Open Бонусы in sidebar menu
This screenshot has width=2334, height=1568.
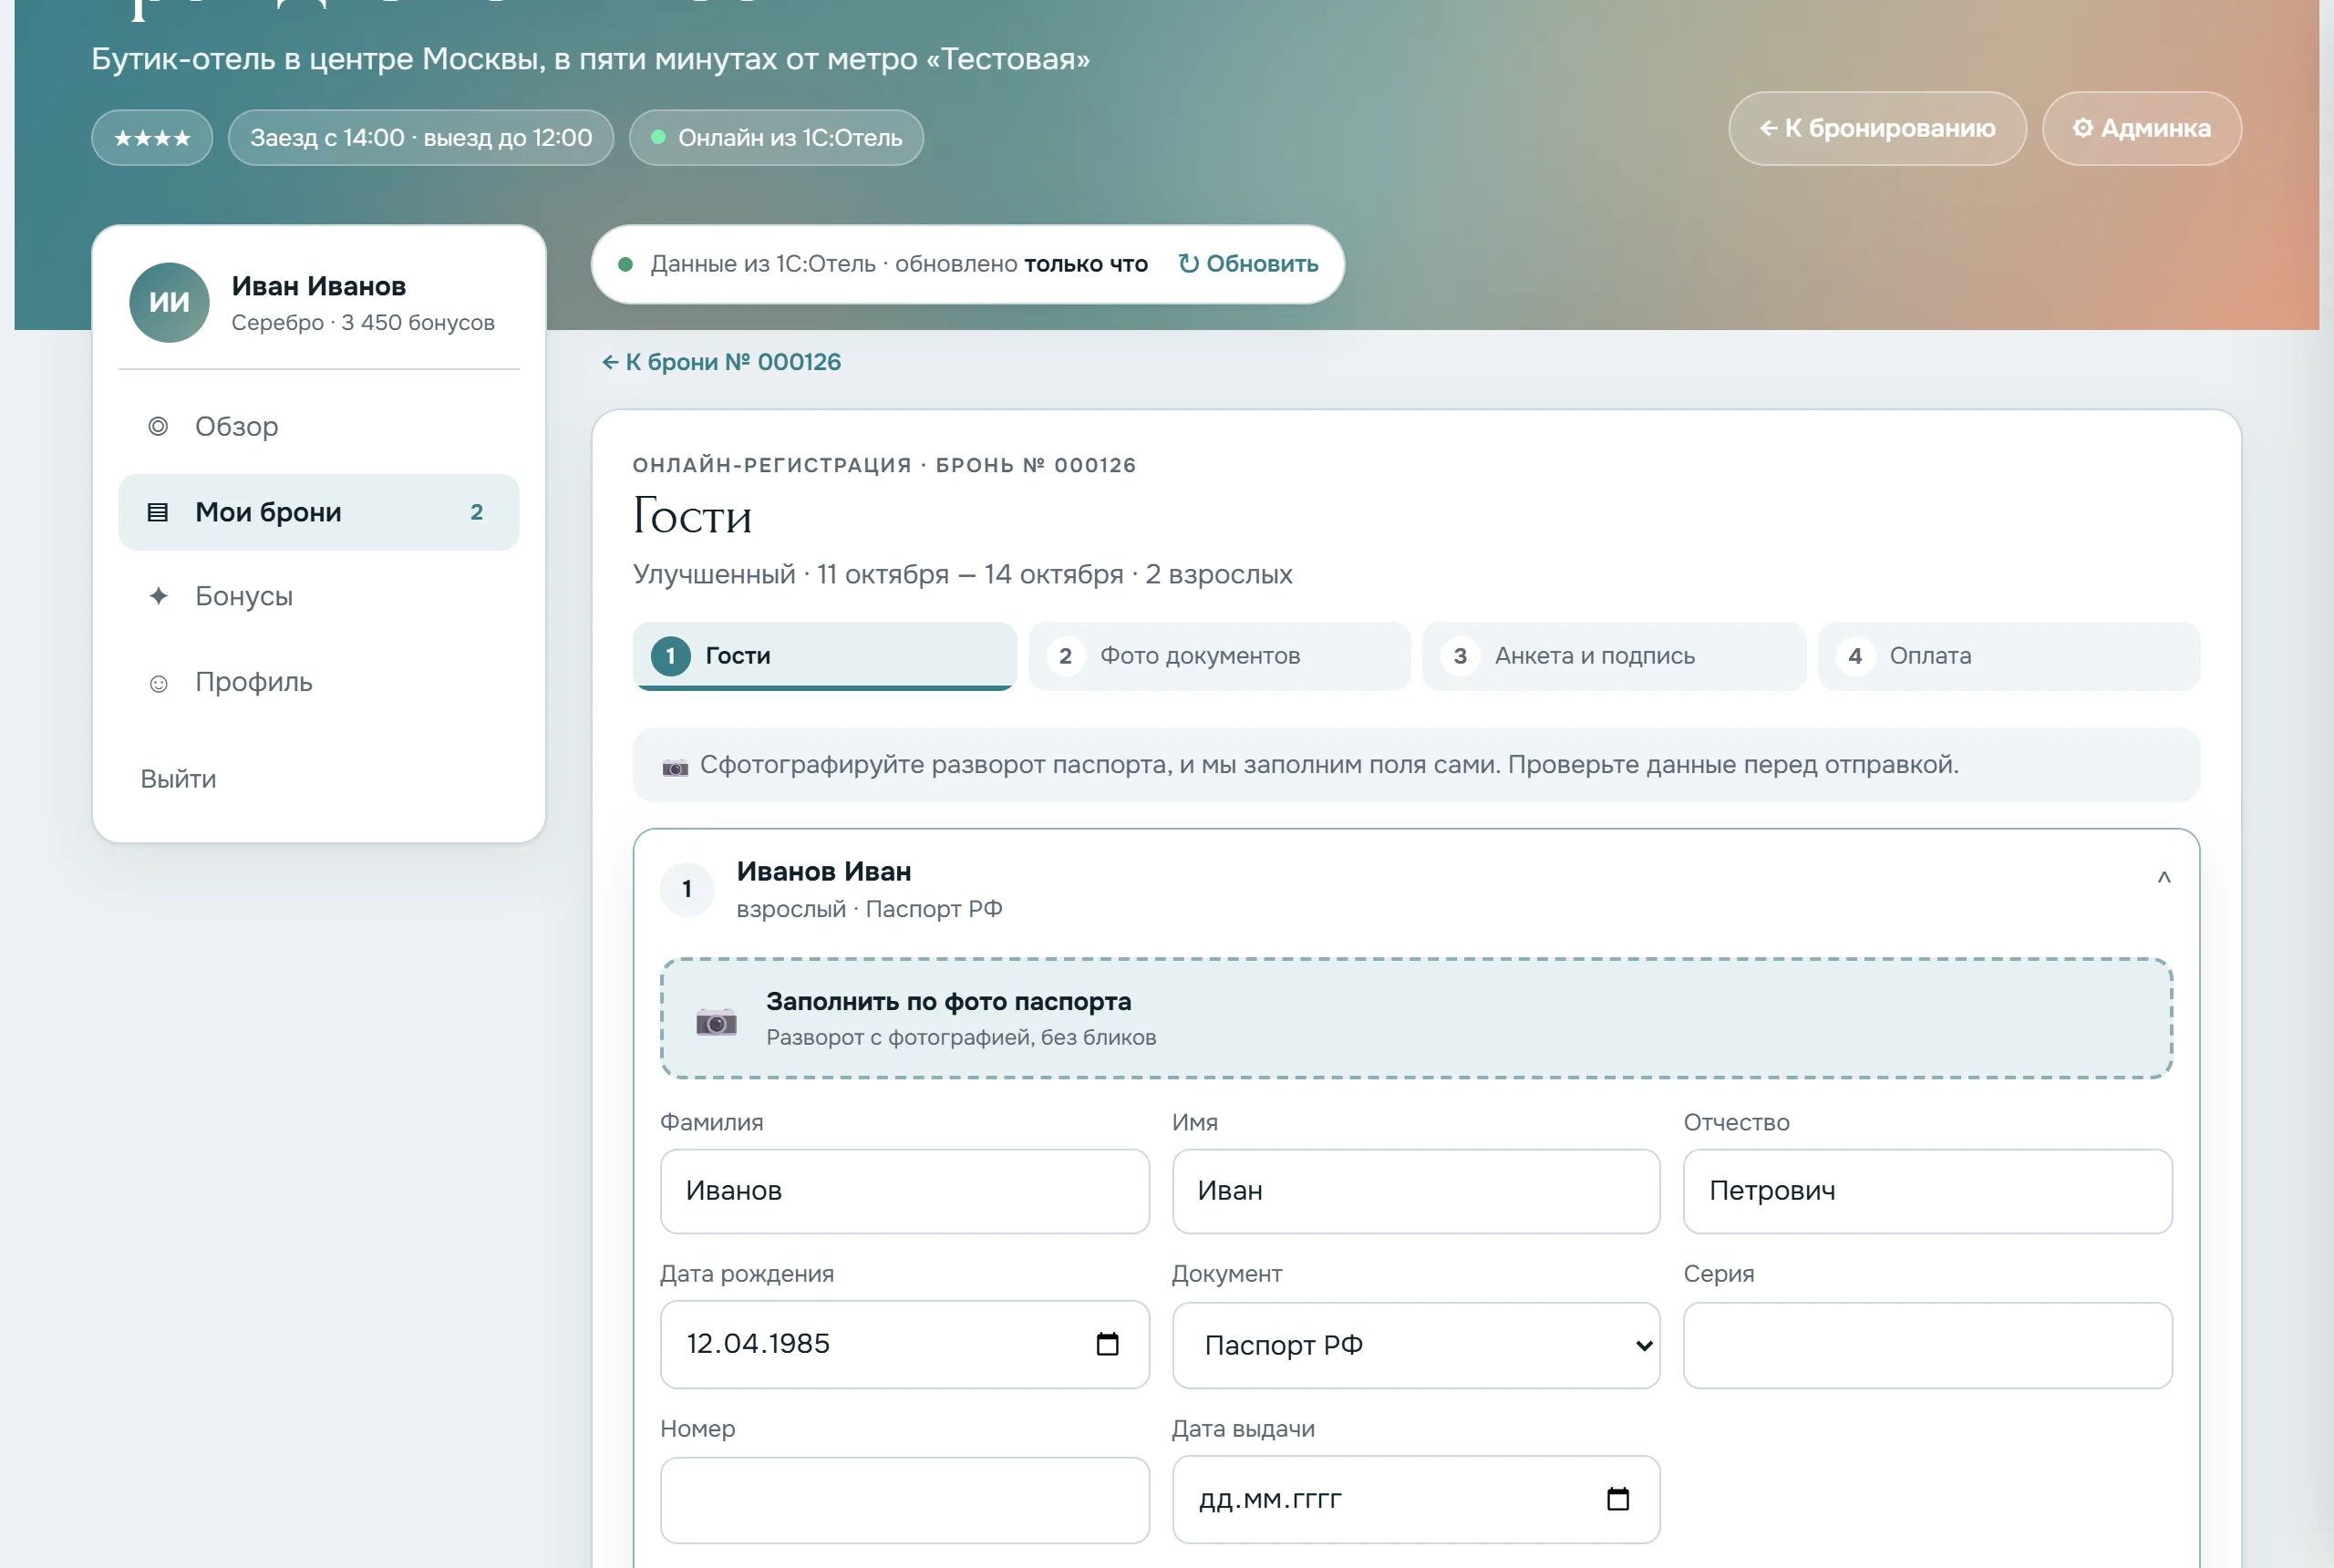tap(319, 596)
